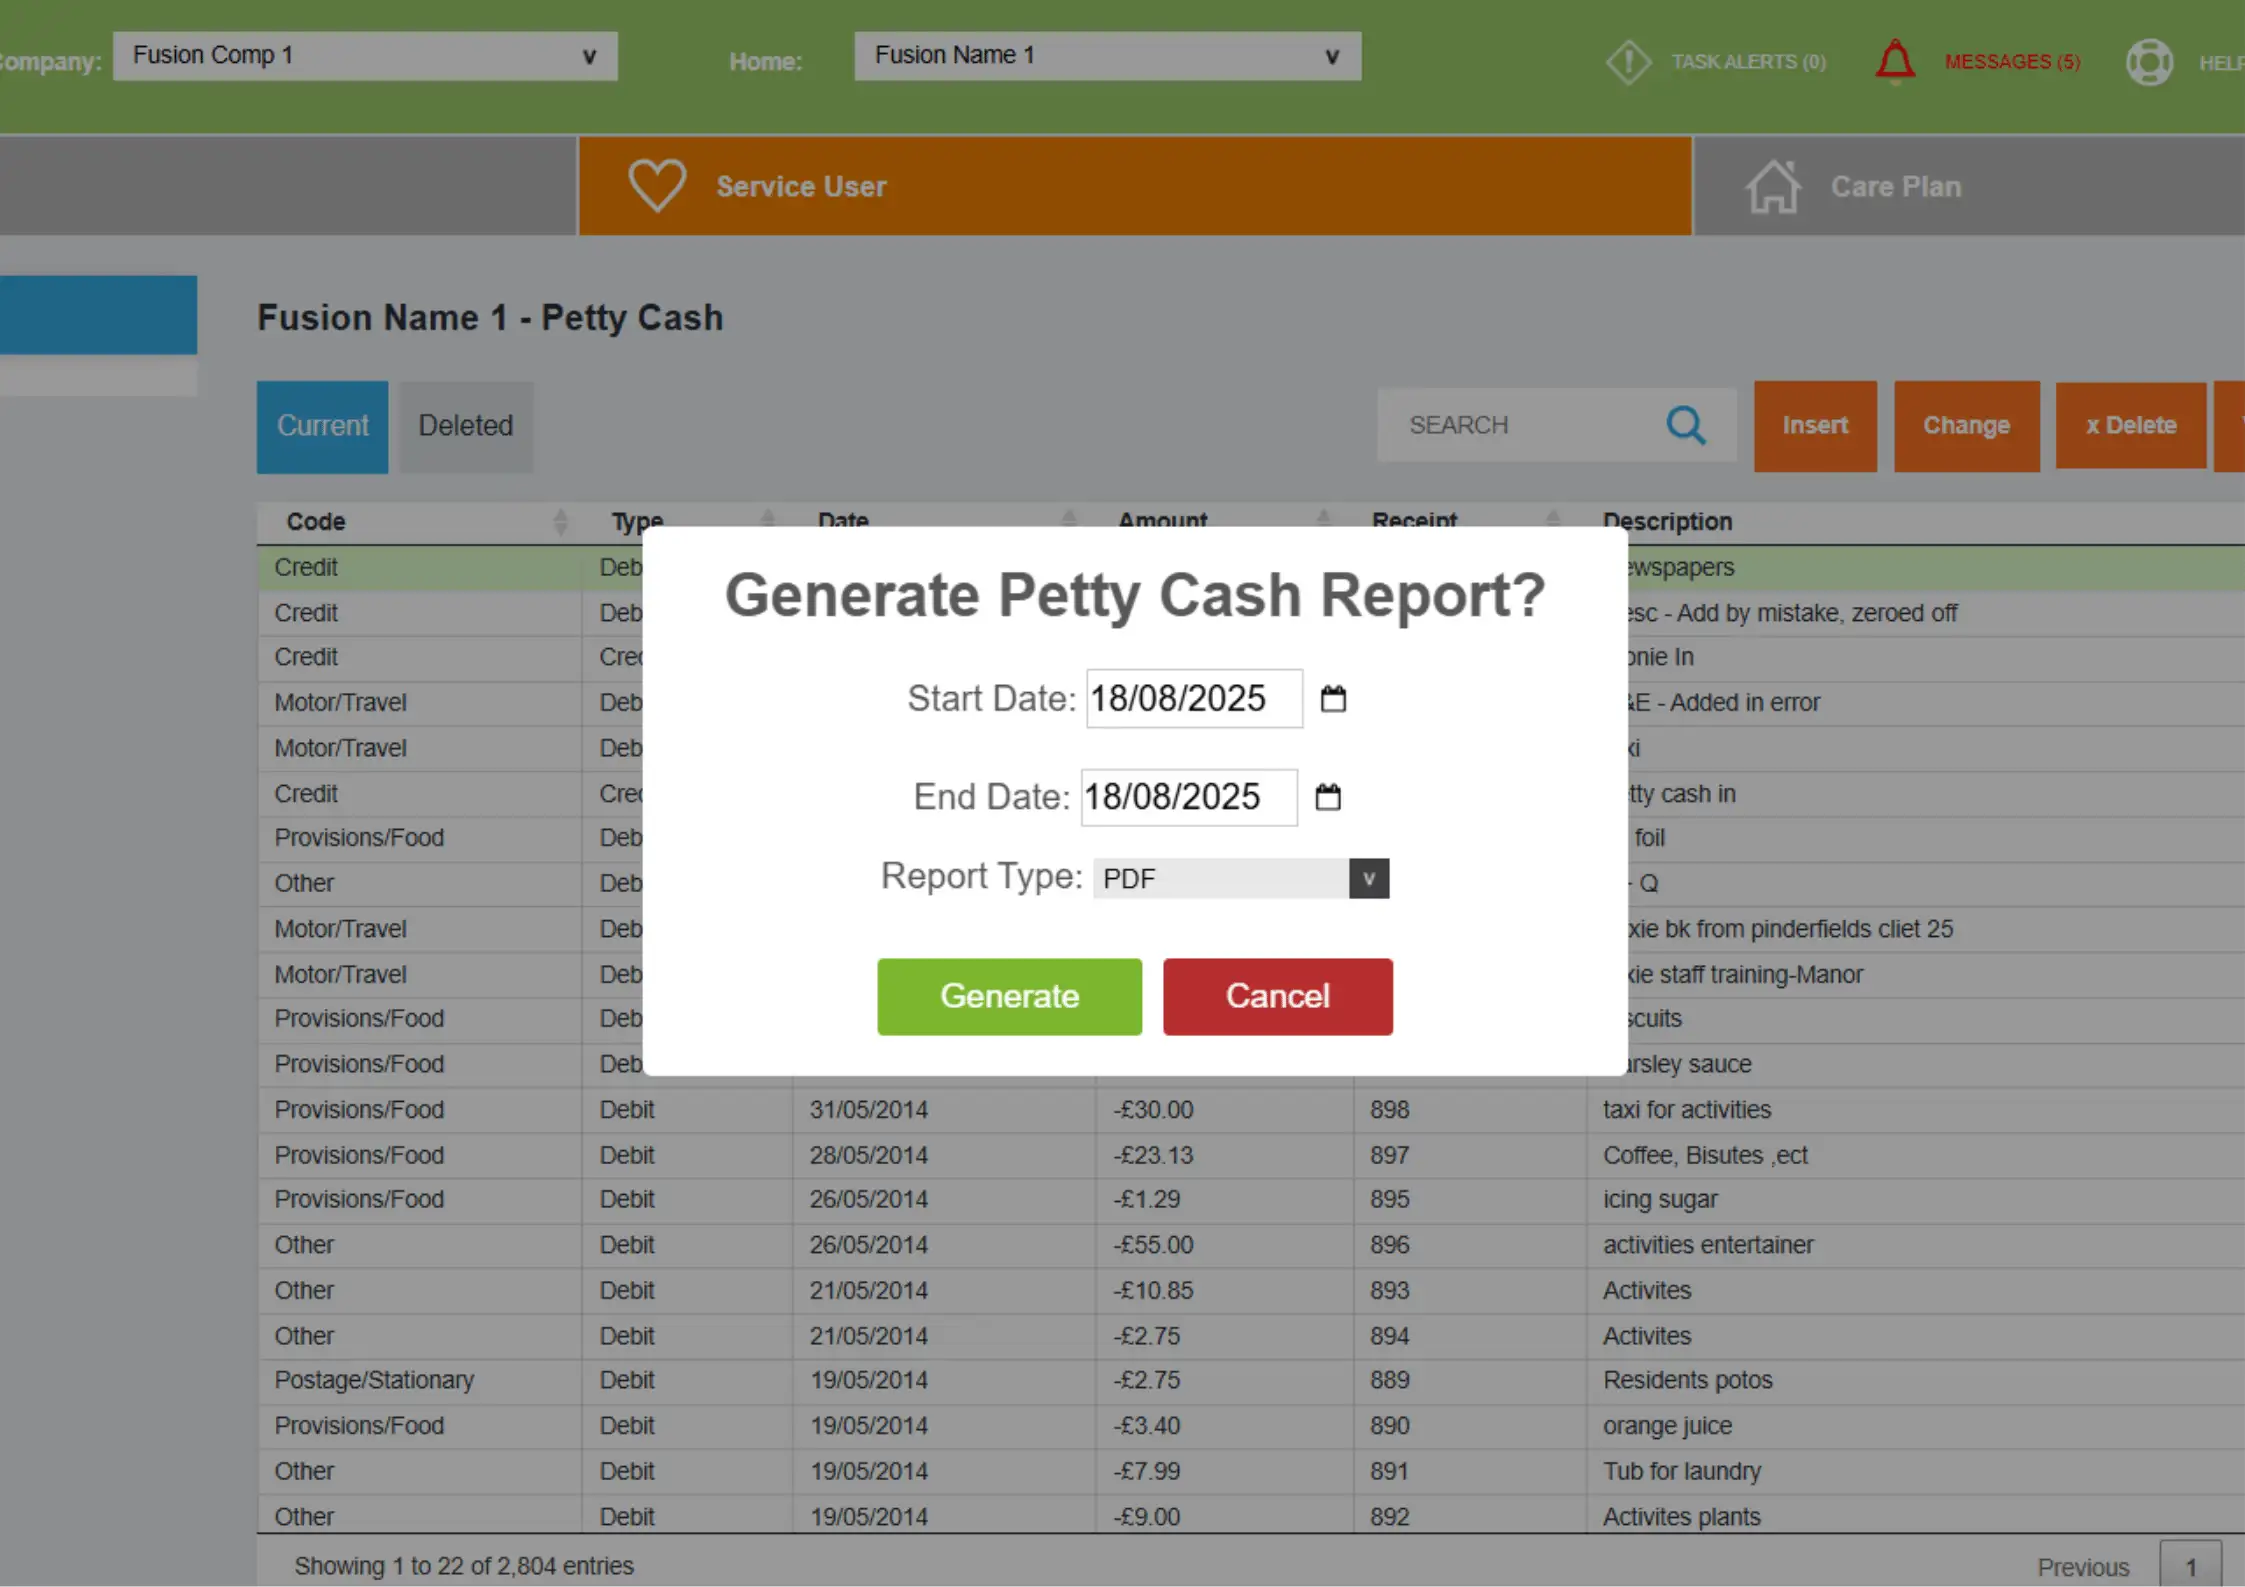This screenshot has width=2245, height=1587.
Task: Click the Help icon in the header
Action: (2150, 61)
